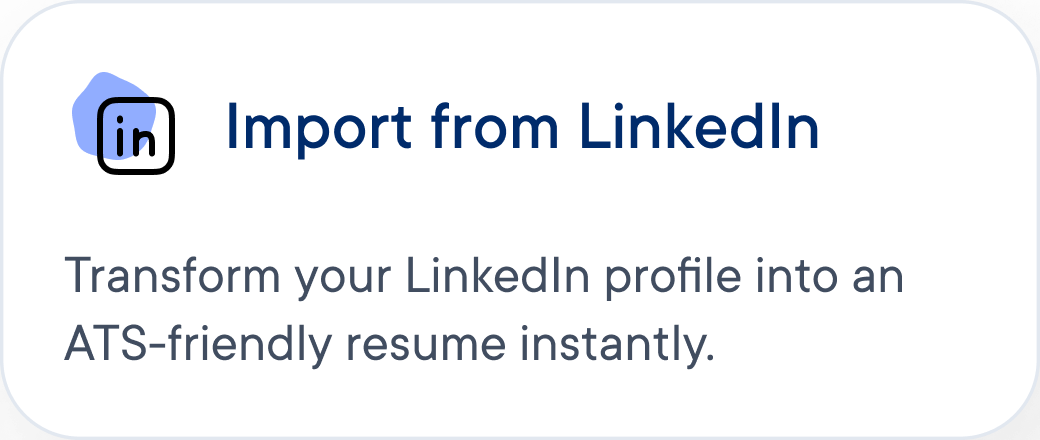
Task: Tap the "in" glyph inside the LinkedIn icon
Action: pyautogui.click(x=136, y=140)
